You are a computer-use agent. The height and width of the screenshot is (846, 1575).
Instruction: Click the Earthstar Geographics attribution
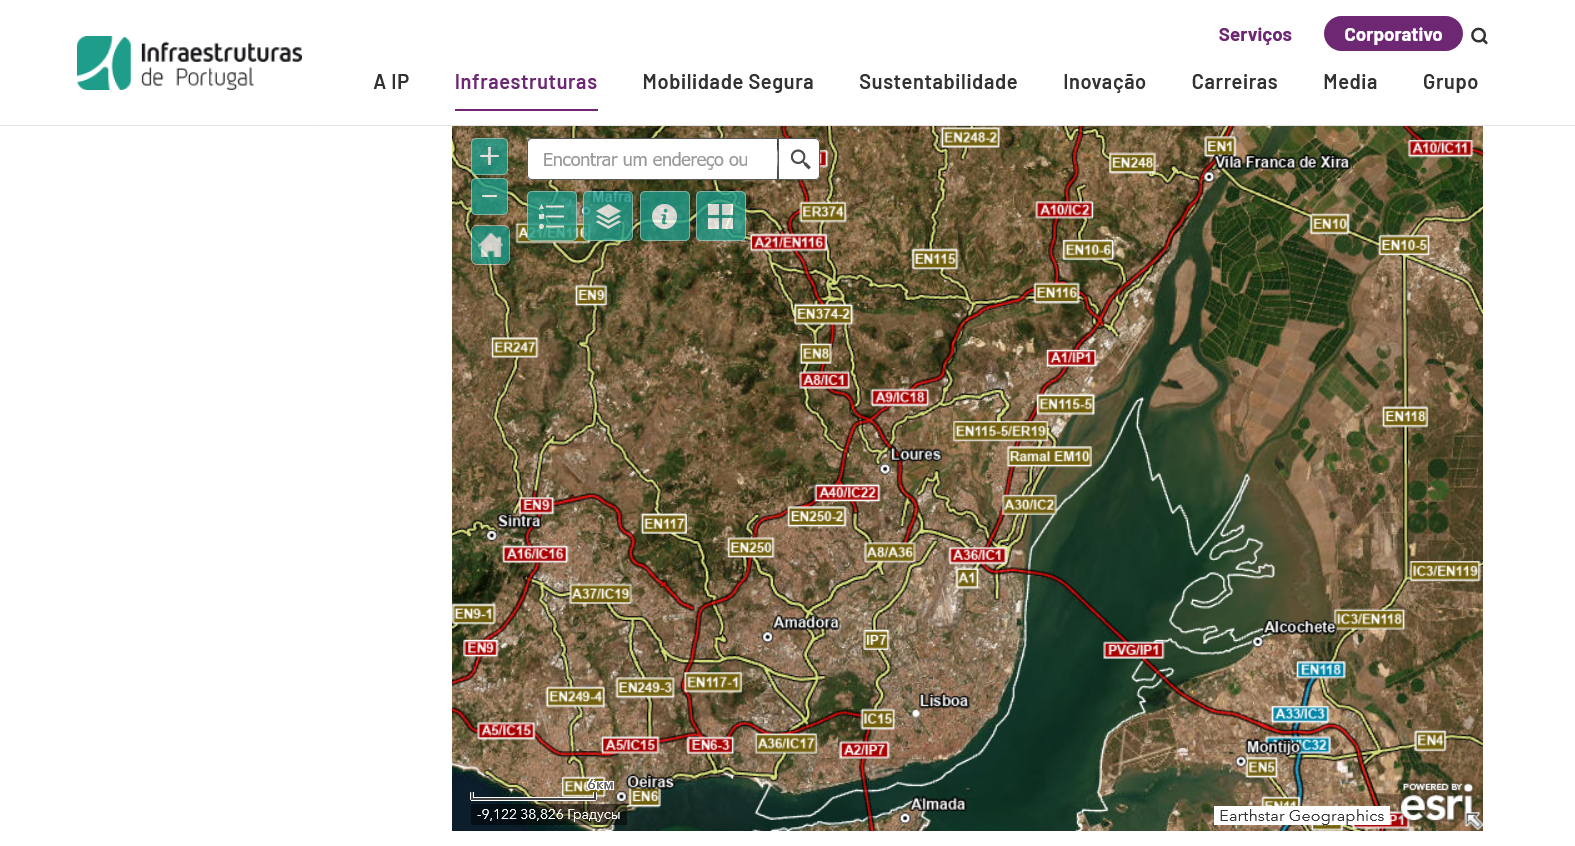[1302, 816]
